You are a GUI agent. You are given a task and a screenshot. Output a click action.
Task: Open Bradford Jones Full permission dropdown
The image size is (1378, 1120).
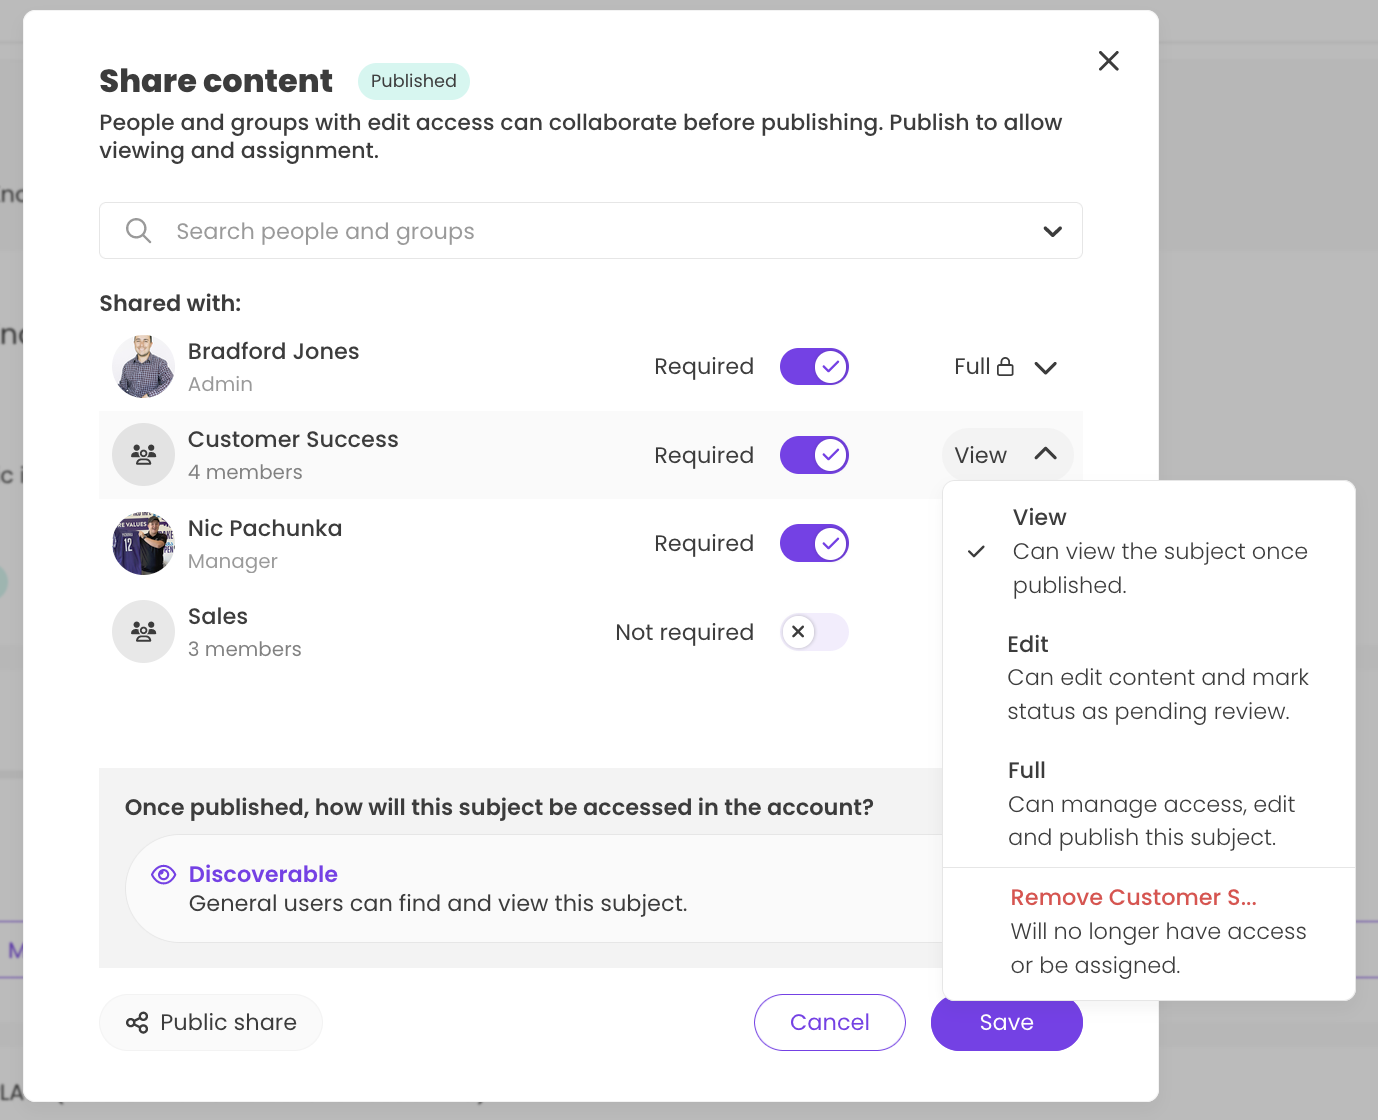click(x=1045, y=368)
